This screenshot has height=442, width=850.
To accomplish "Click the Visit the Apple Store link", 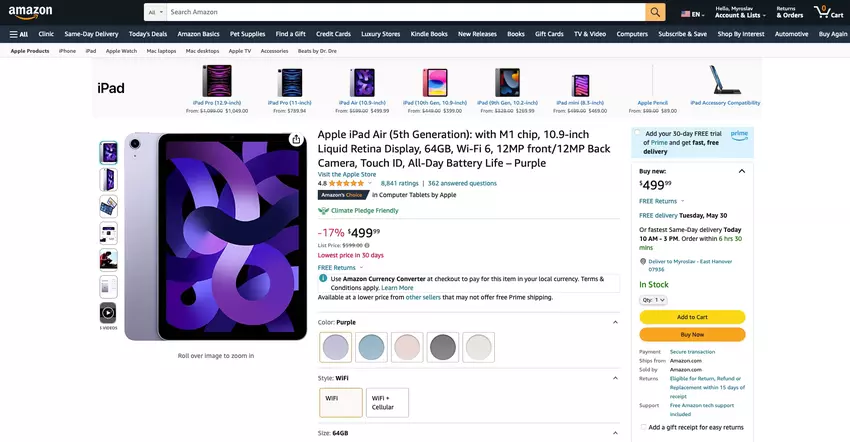I will 347,174.
